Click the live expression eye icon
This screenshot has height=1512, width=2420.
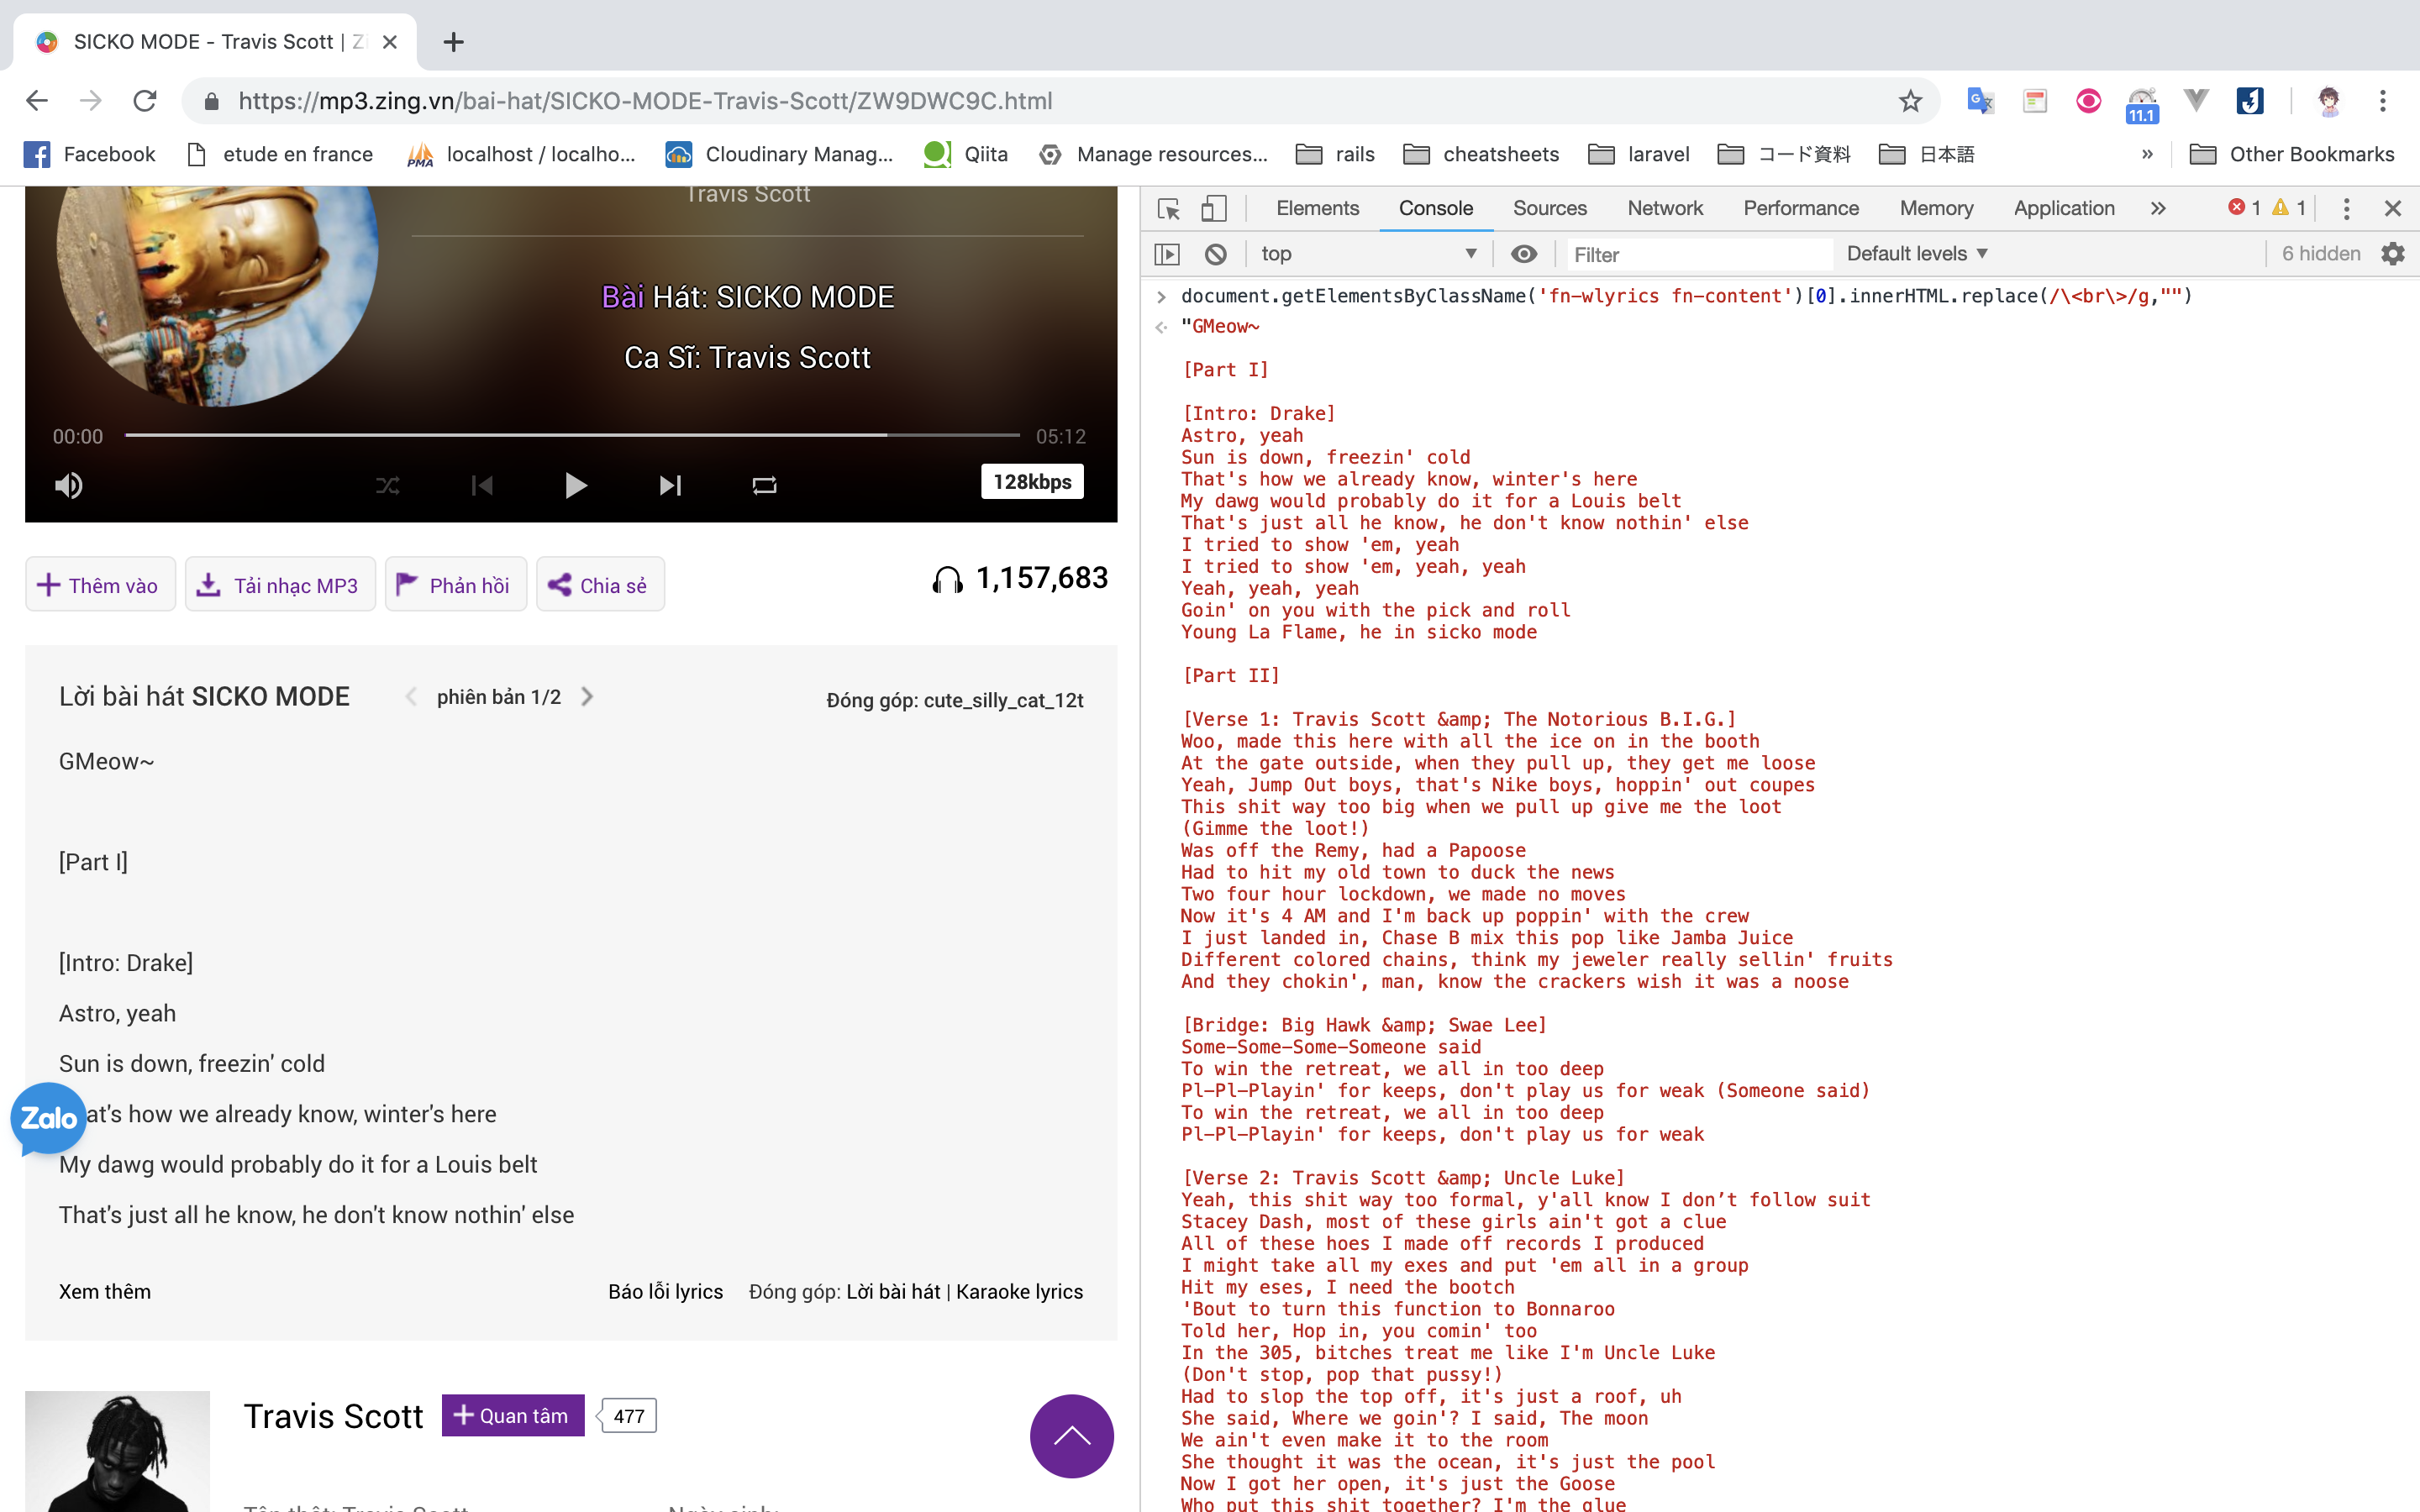[x=1523, y=254]
